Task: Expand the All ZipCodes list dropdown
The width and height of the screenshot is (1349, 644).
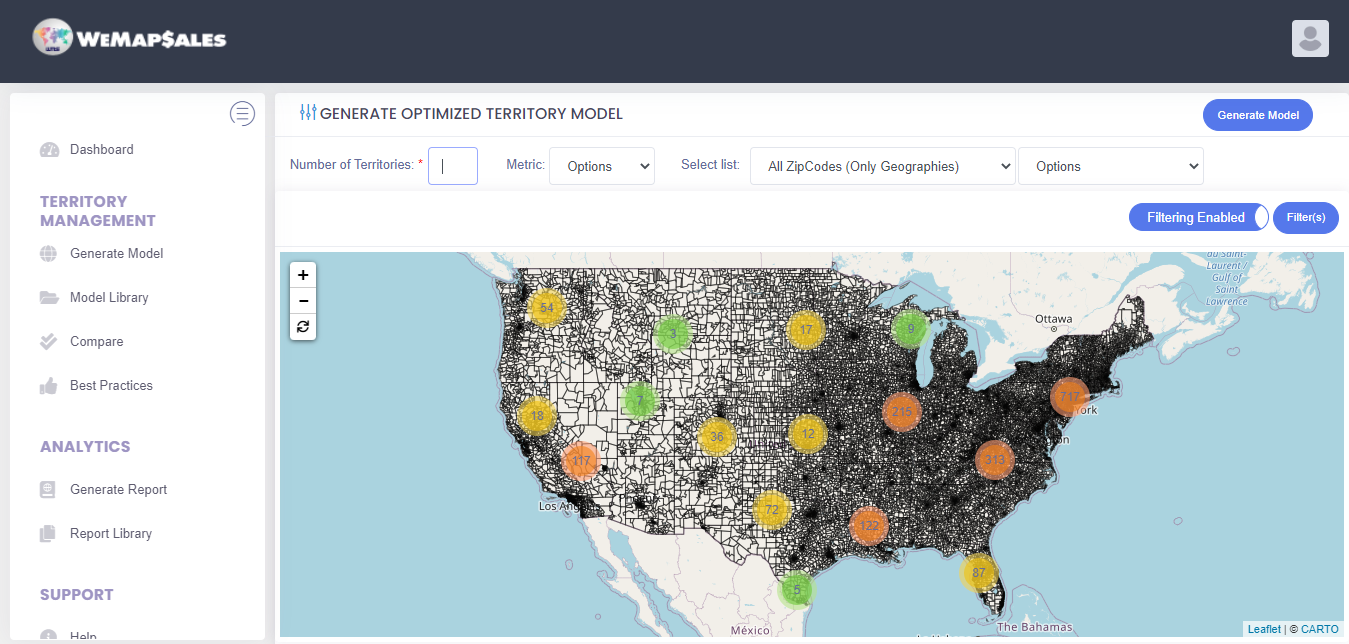Action: point(882,167)
